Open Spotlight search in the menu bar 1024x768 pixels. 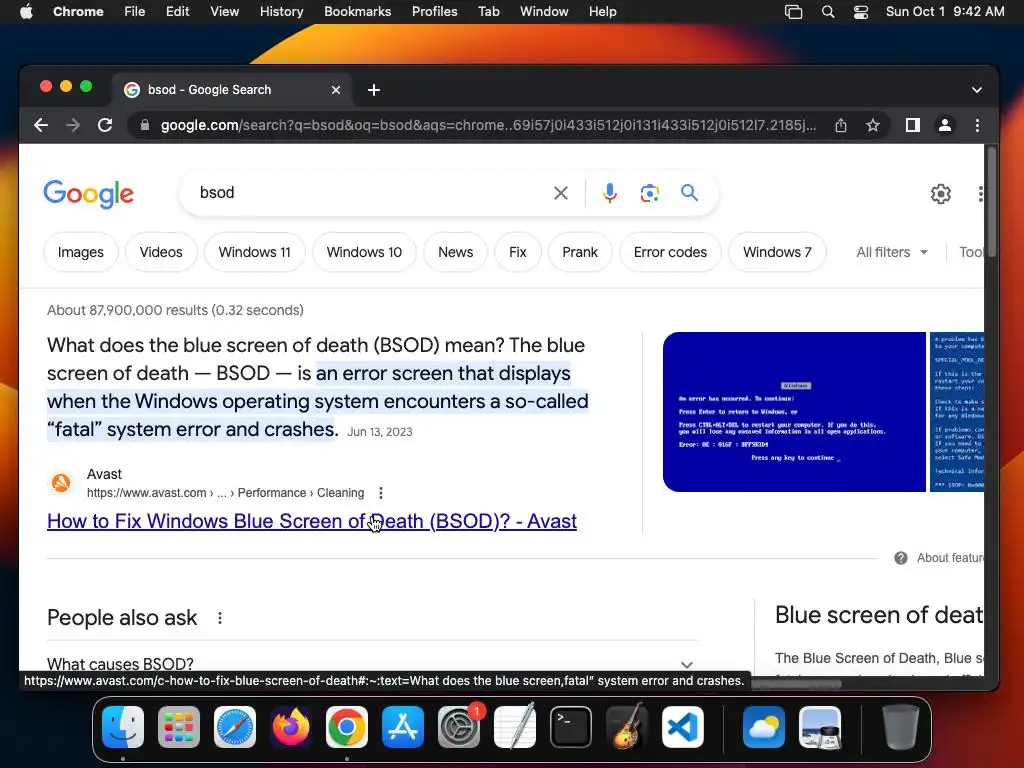click(828, 12)
